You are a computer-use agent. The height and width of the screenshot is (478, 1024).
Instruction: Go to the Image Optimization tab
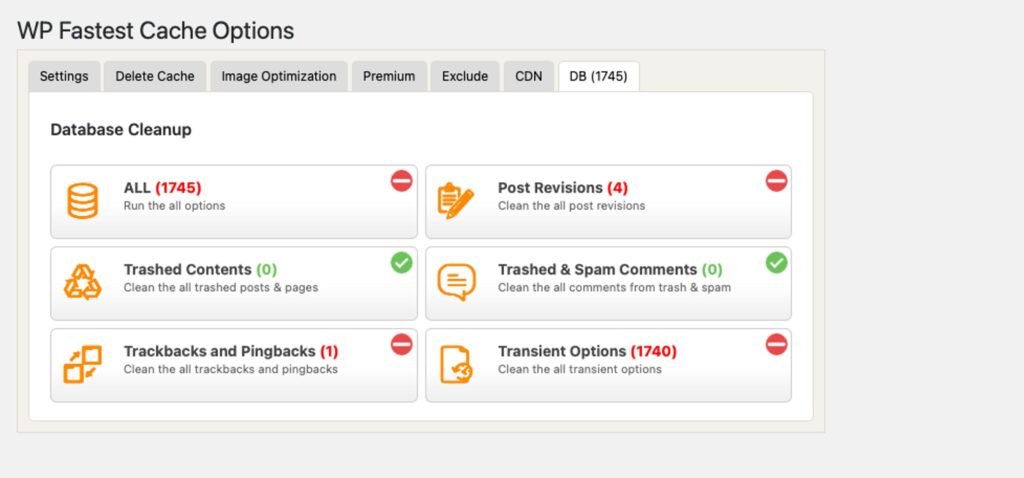coord(279,76)
